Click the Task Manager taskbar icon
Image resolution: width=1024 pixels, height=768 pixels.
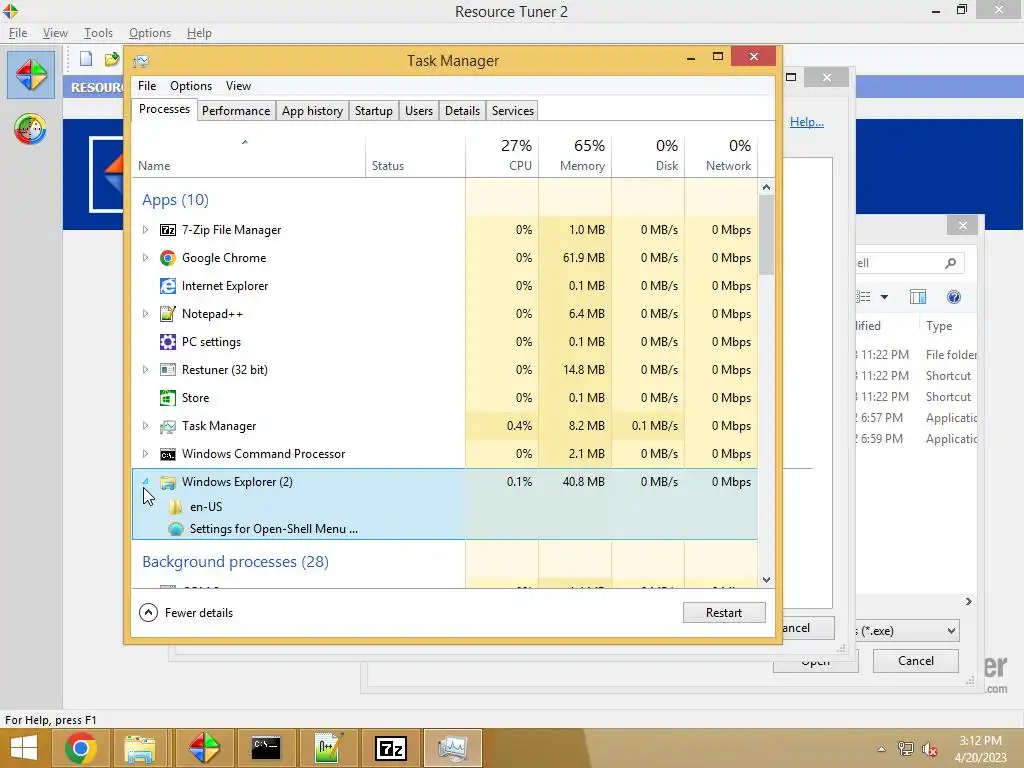point(453,748)
